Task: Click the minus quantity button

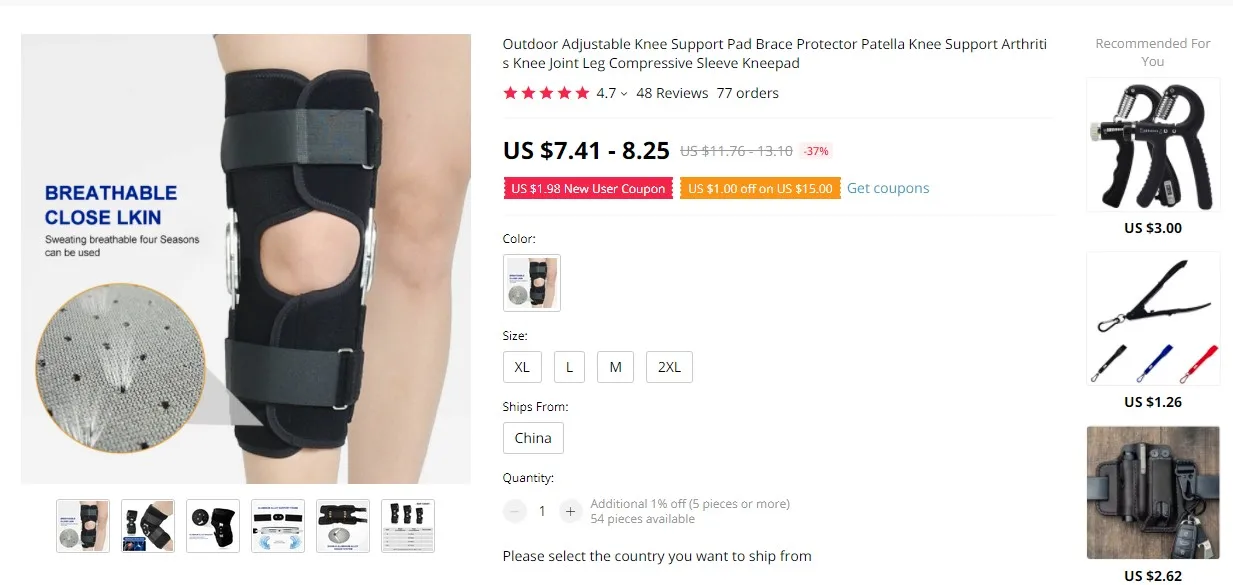Action: (x=515, y=511)
